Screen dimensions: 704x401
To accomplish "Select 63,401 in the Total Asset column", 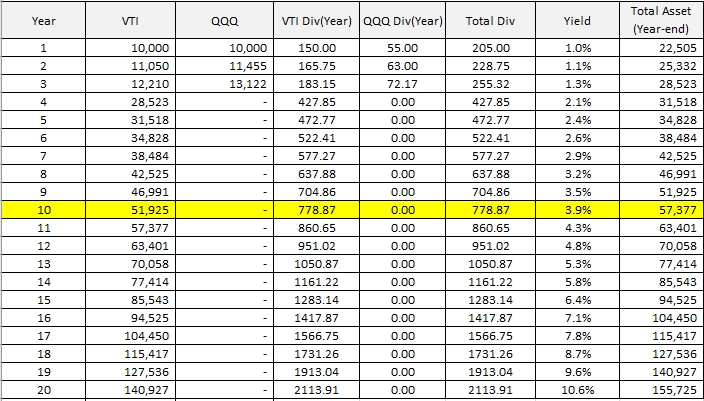I will click(x=661, y=228).
